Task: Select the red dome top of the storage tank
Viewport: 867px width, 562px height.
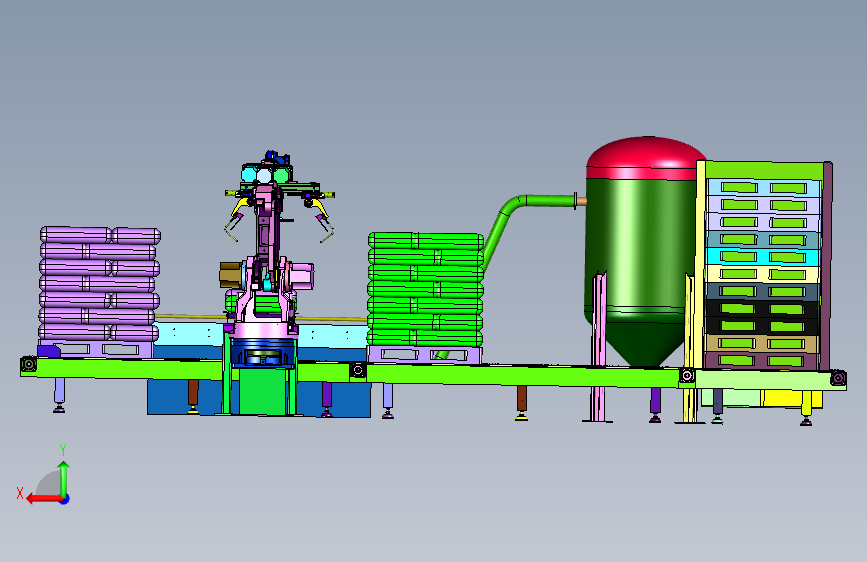Action: pos(645,157)
